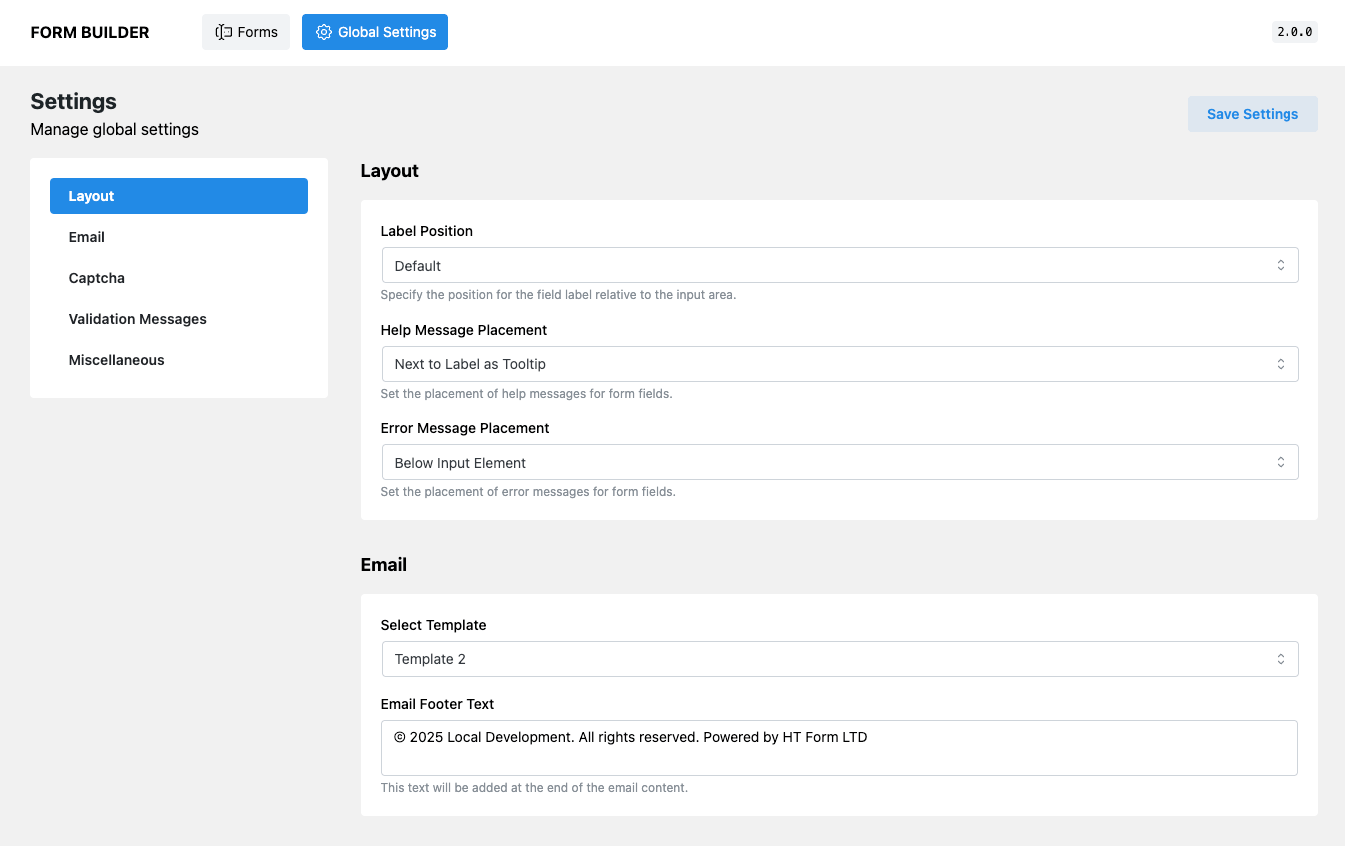
Task: Click the Error Message Placement chevron arrows
Action: point(1280,462)
